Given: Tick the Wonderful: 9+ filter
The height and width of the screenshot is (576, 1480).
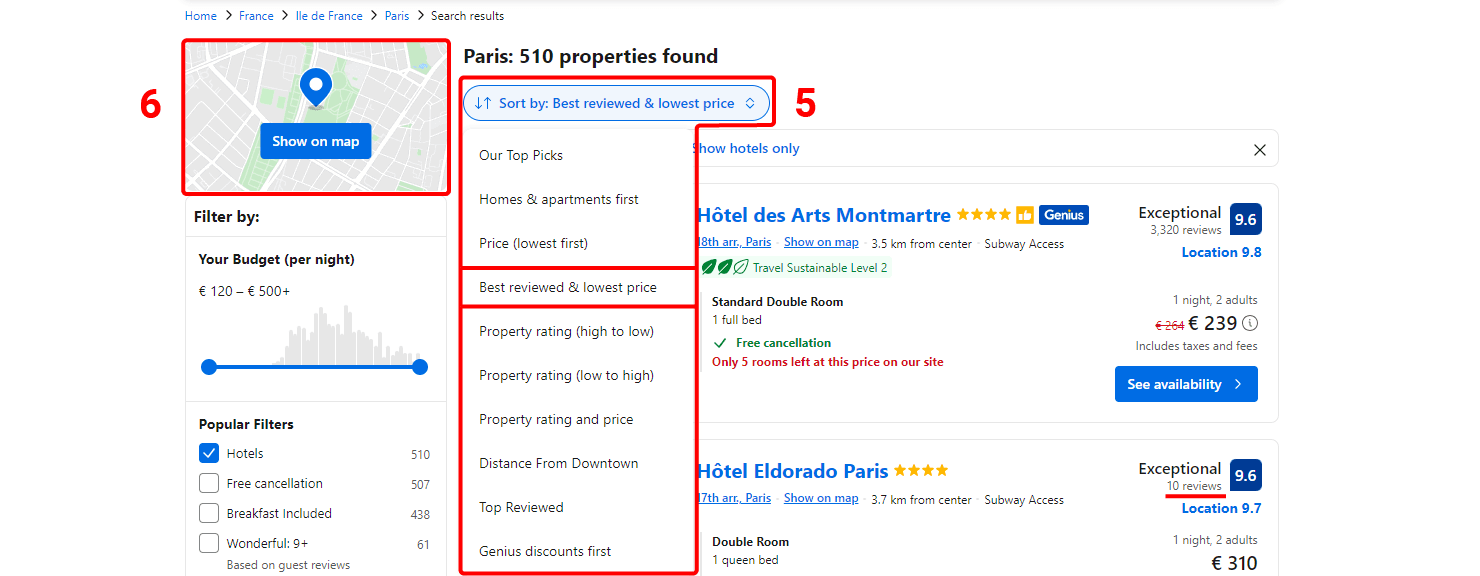Looking at the screenshot, I should point(209,543).
